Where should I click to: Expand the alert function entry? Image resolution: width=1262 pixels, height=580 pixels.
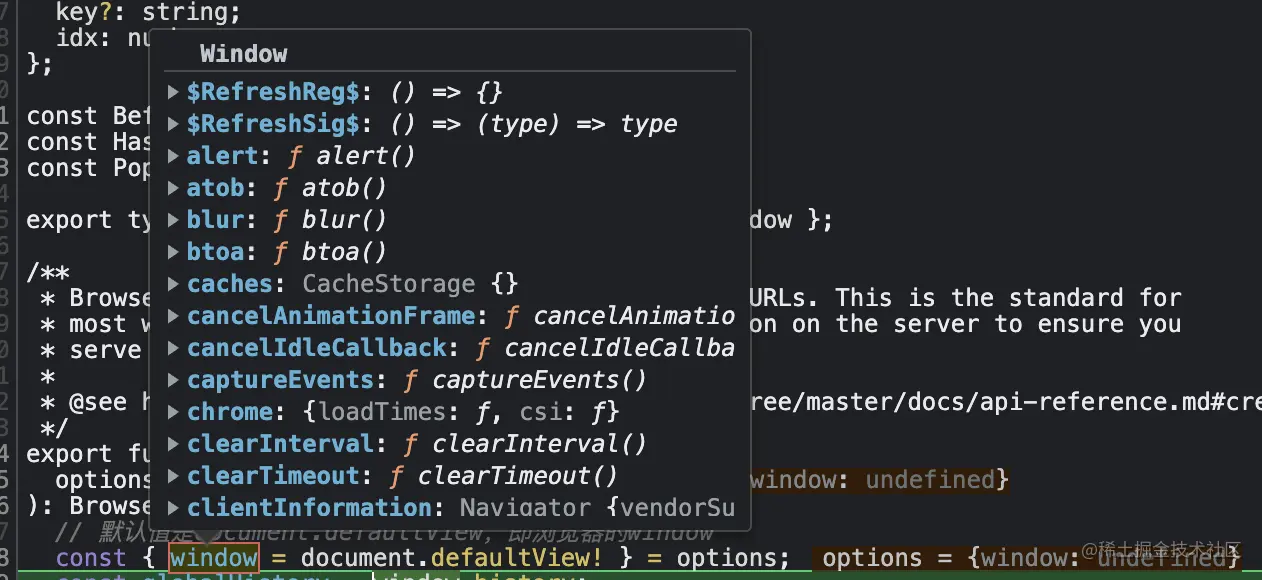175,157
